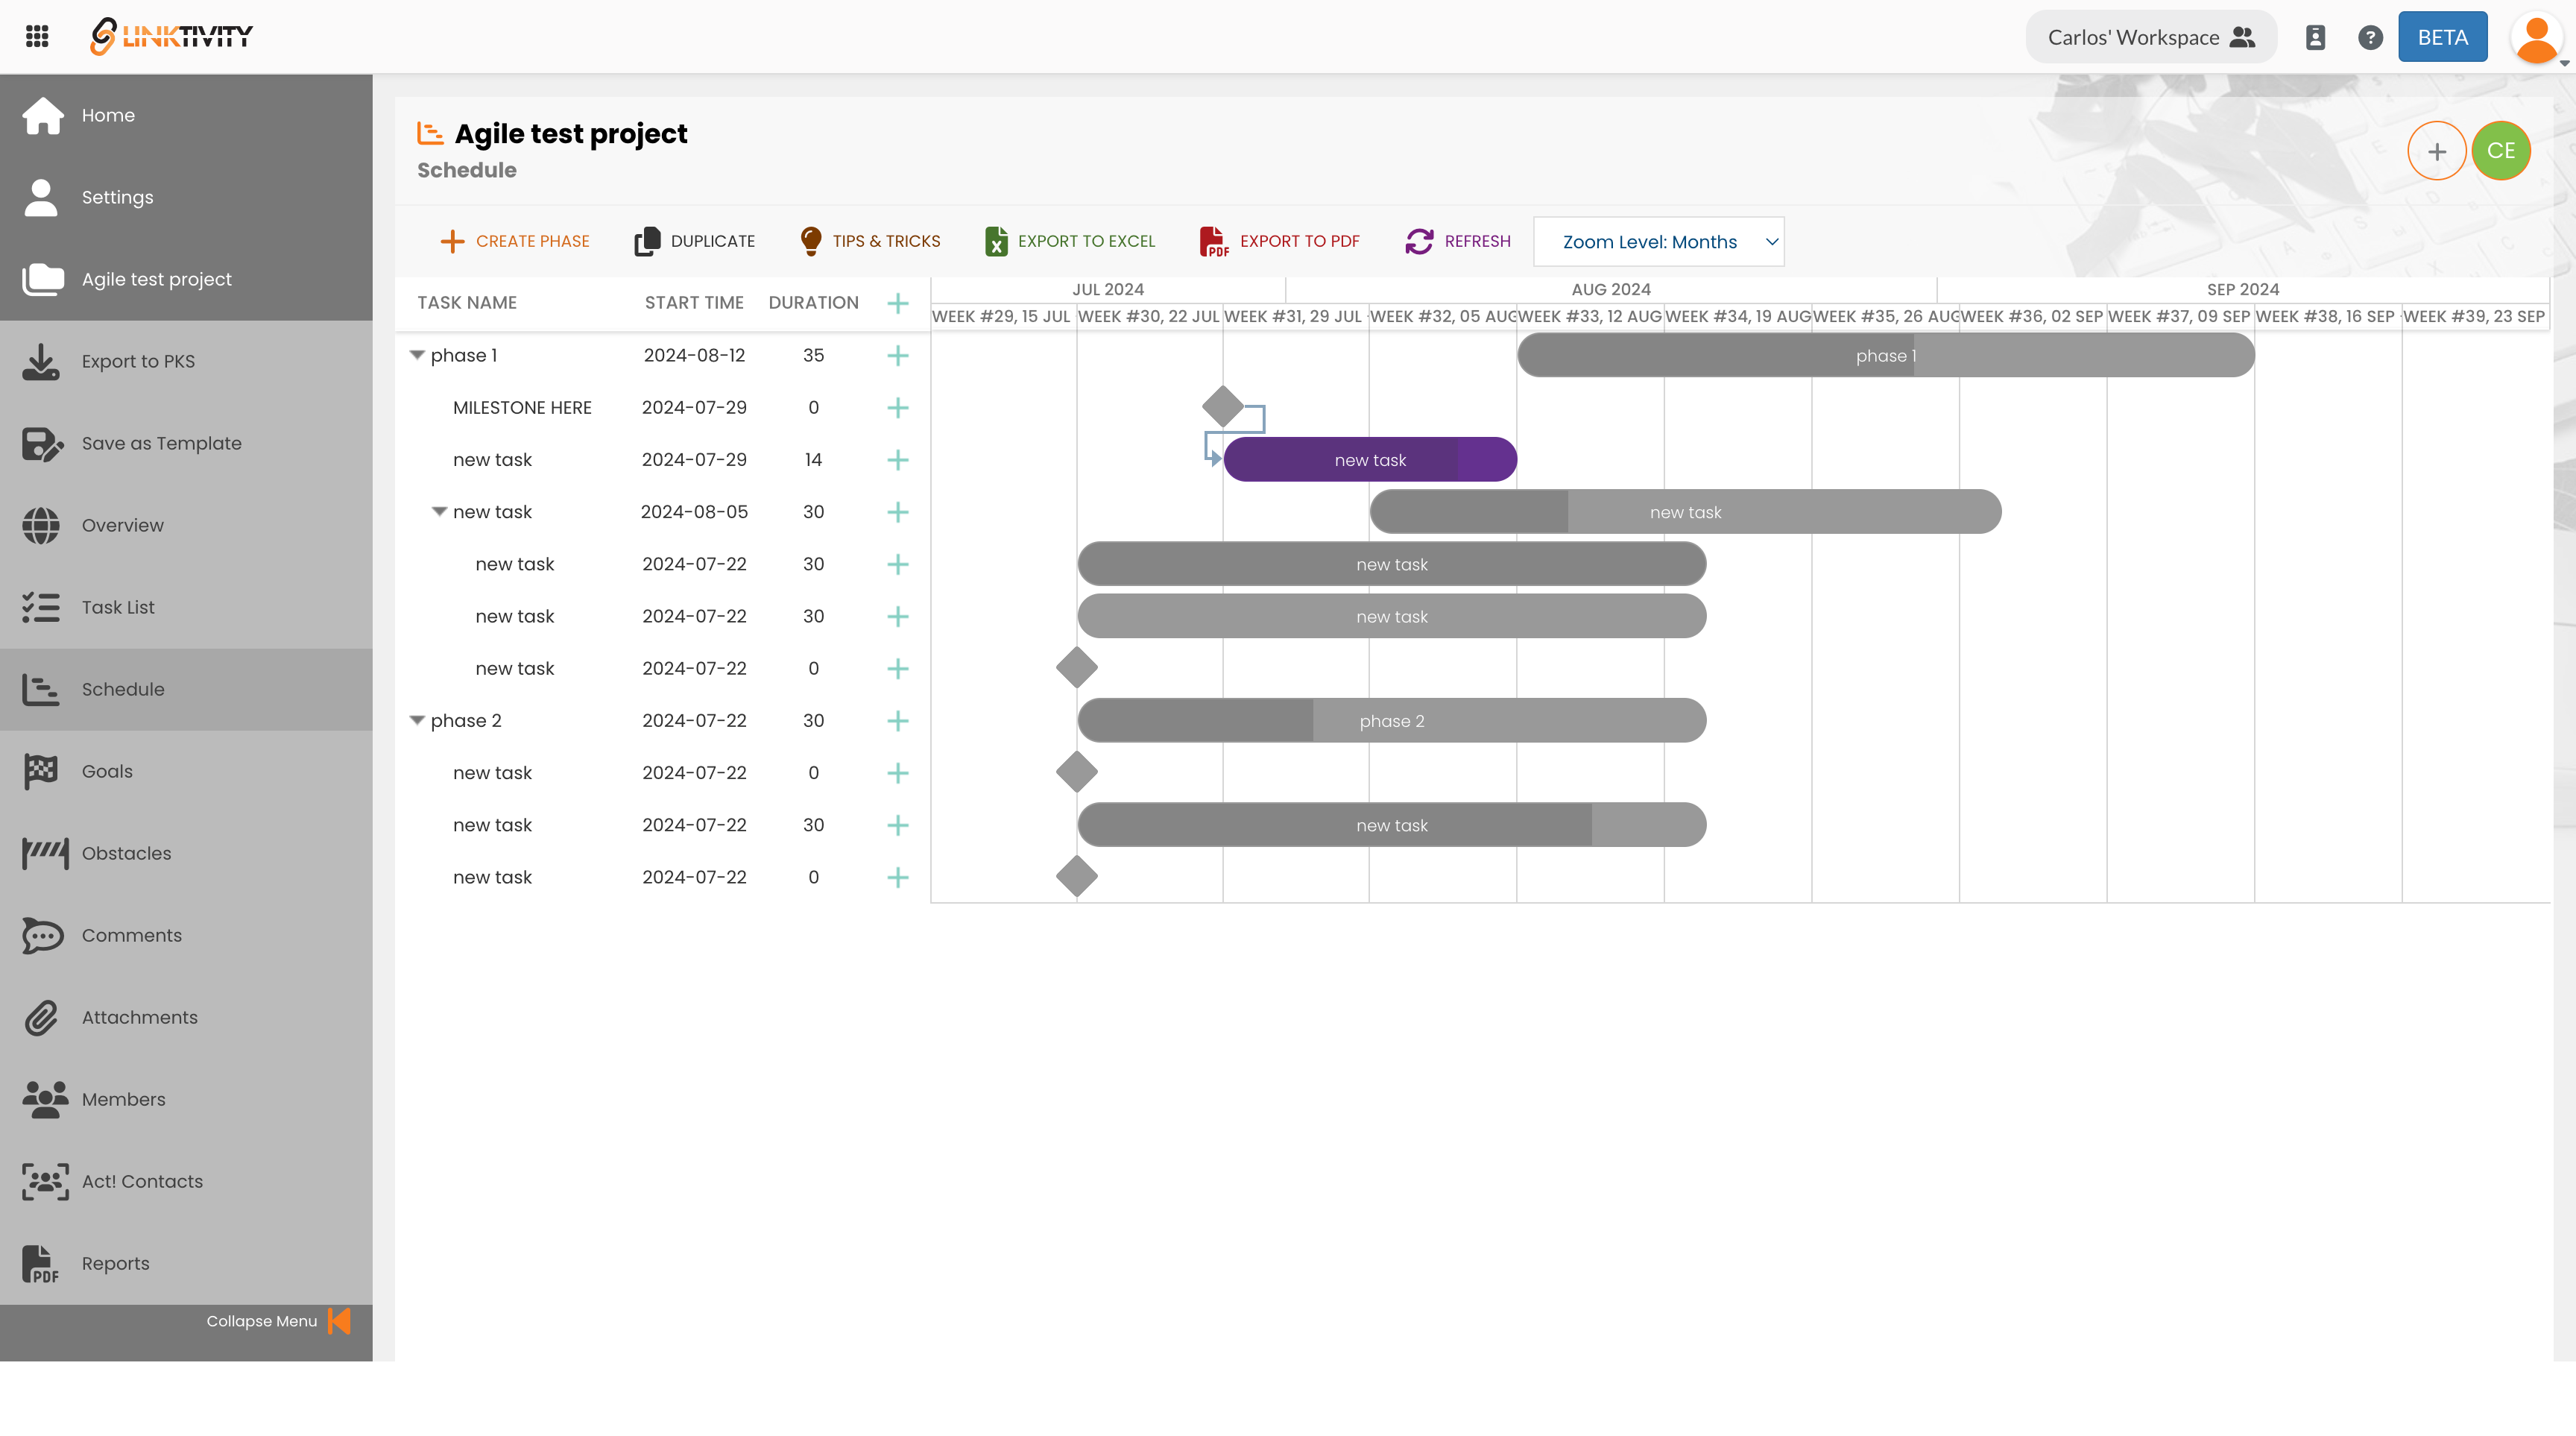Click AUG 2024 month header
Image resolution: width=2576 pixels, height=1436 pixels.
point(1611,289)
